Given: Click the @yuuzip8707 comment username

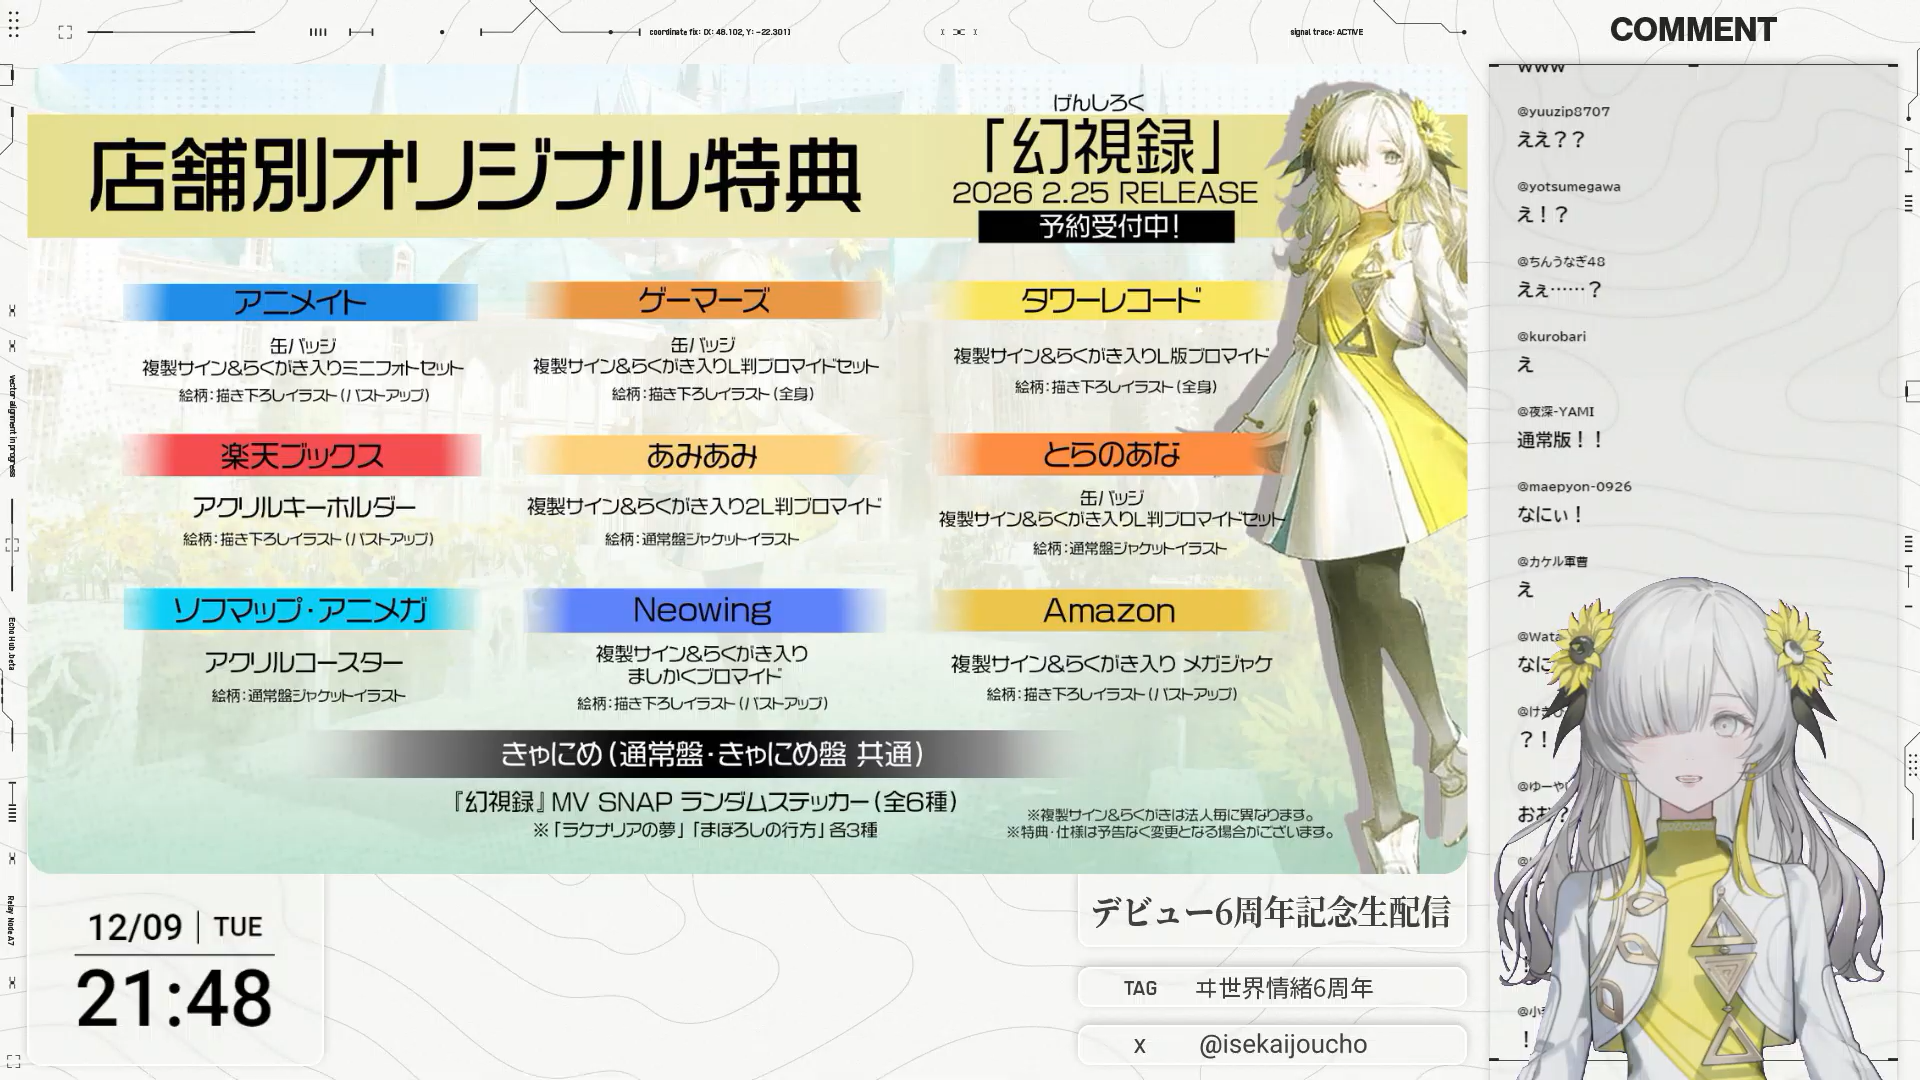Looking at the screenshot, I should 1563,112.
